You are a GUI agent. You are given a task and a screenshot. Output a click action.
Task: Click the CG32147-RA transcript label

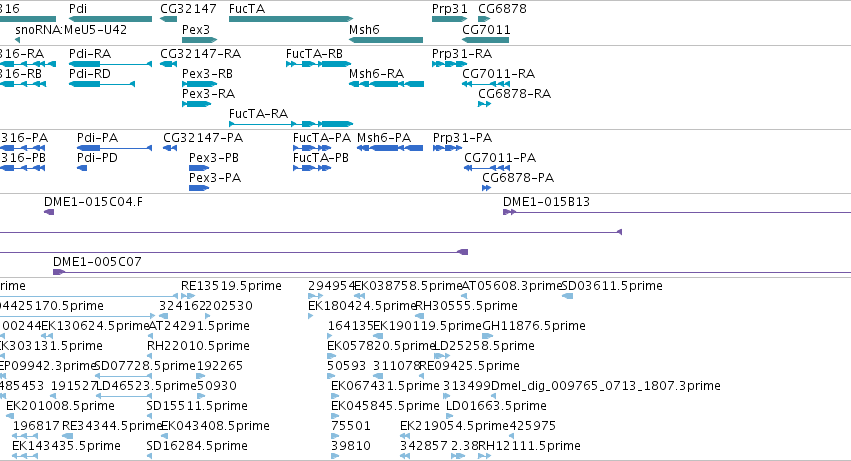pos(200,54)
